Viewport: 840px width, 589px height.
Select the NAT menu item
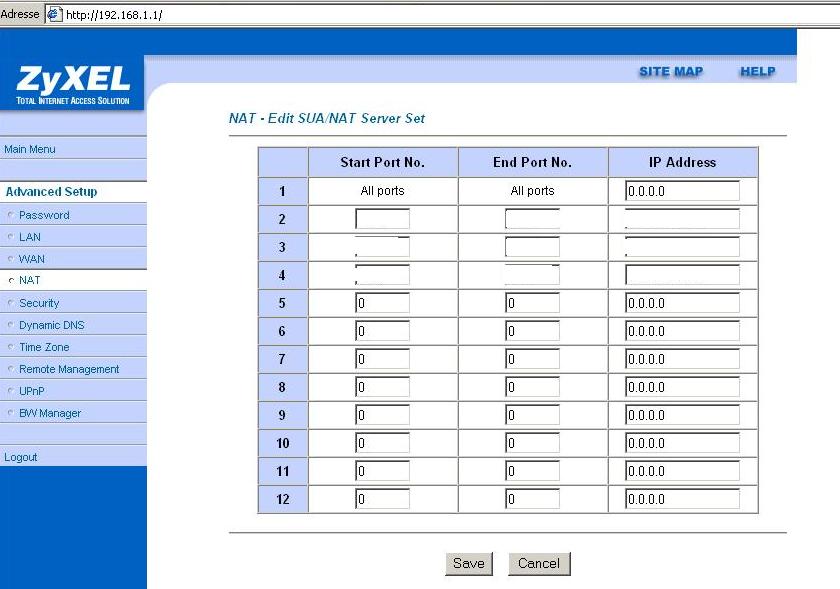coord(29,281)
